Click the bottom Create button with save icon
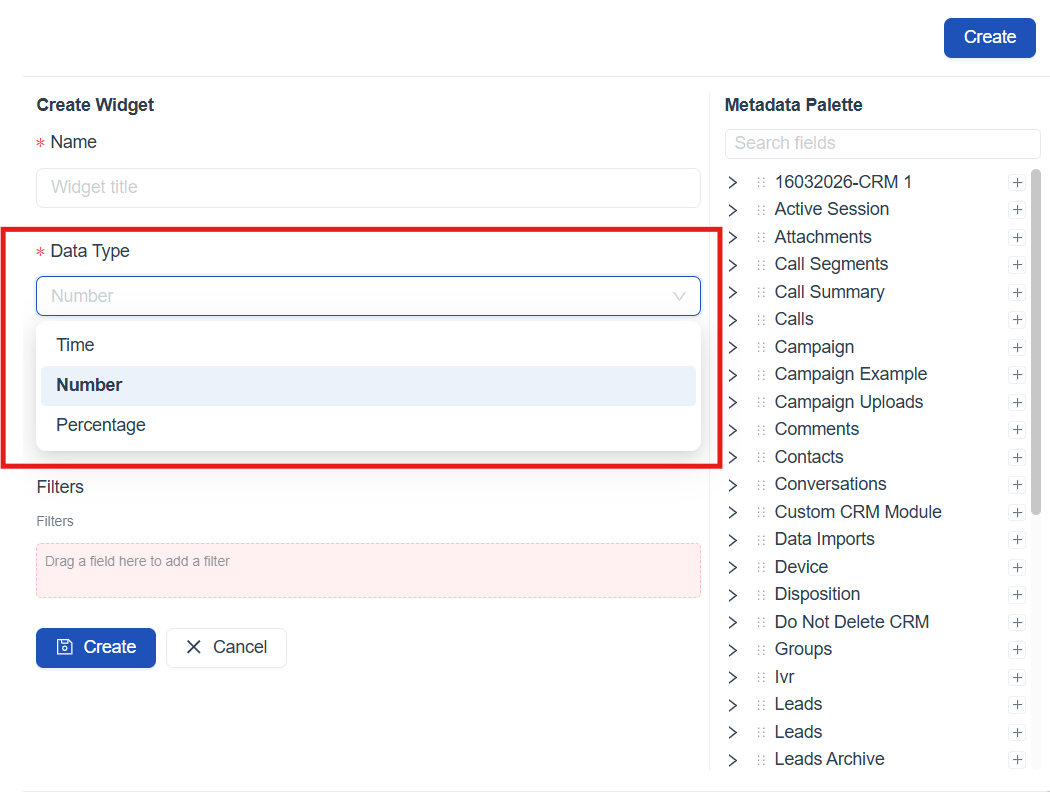 click(x=96, y=647)
